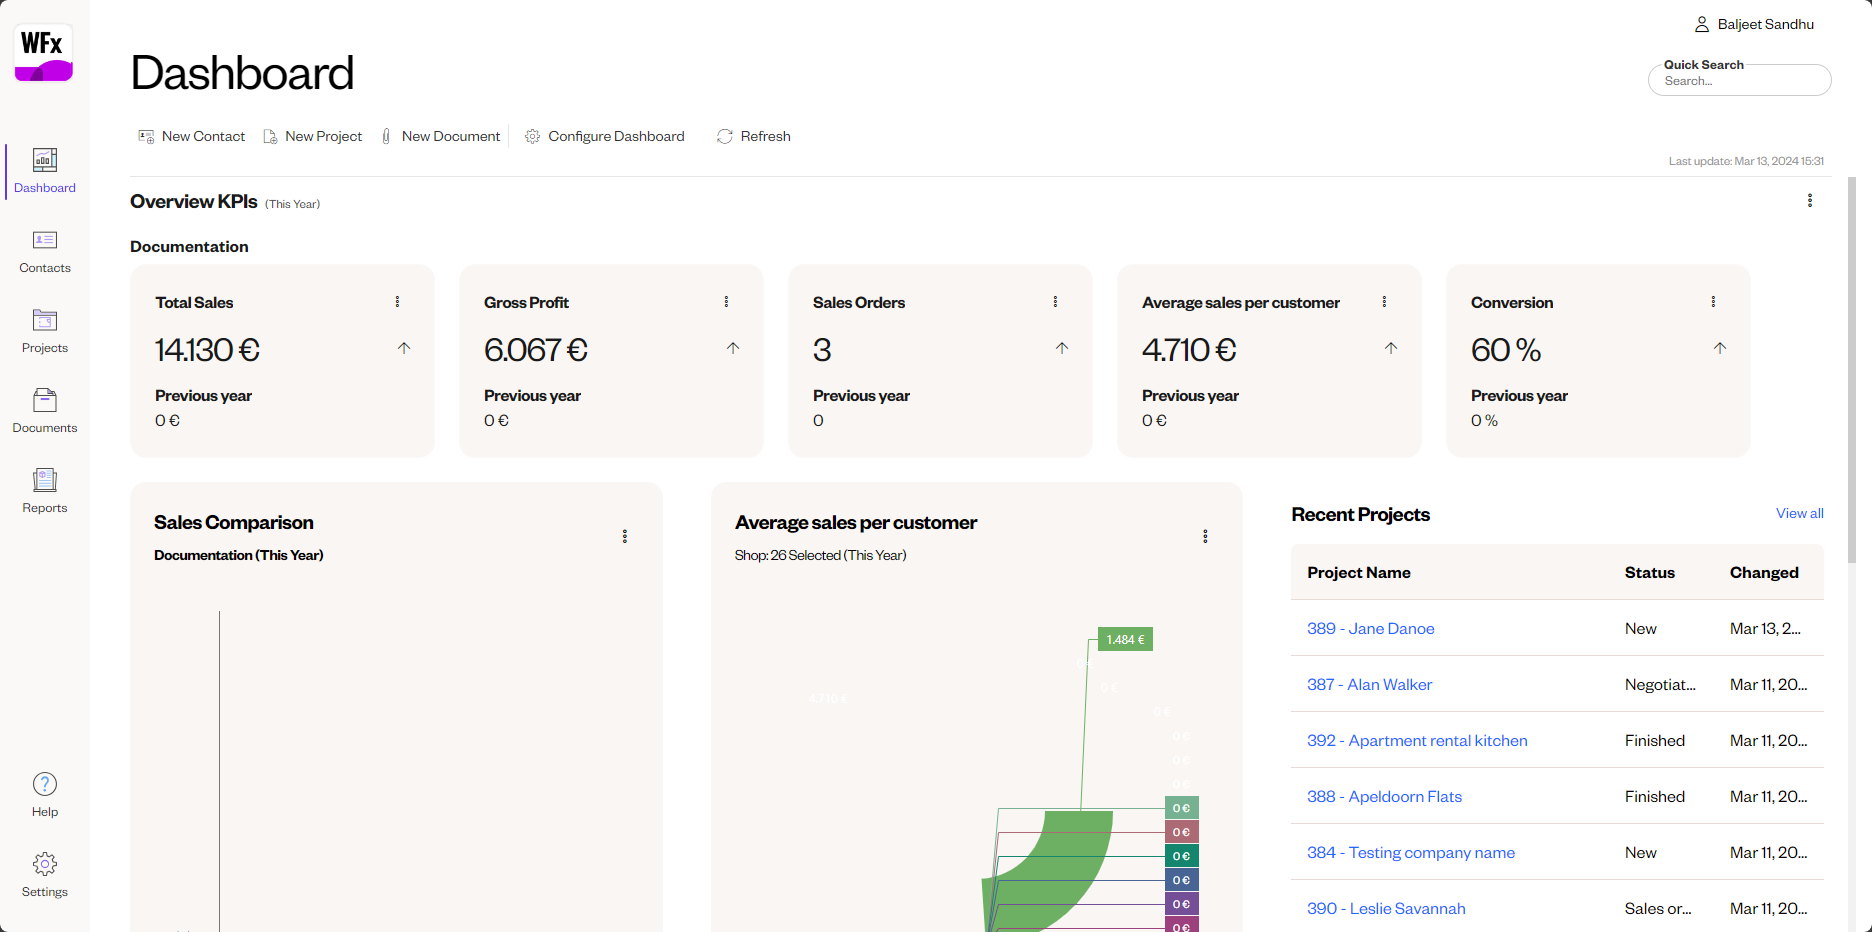
Task: Click New Document in the toolbar
Action: point(440,136)
